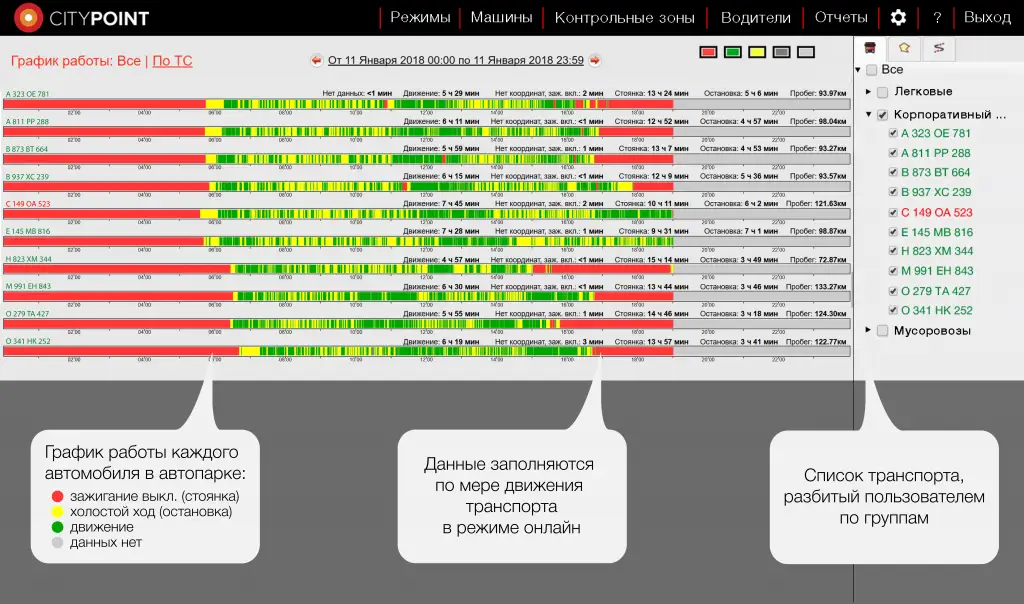Expand the 'Легковые' group
Screen dimensions: 1024x604
tap(868, 92)
